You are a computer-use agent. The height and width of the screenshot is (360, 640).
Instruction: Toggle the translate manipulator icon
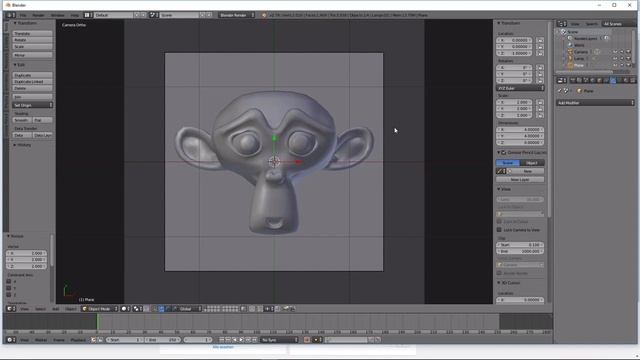click(161, 309)
